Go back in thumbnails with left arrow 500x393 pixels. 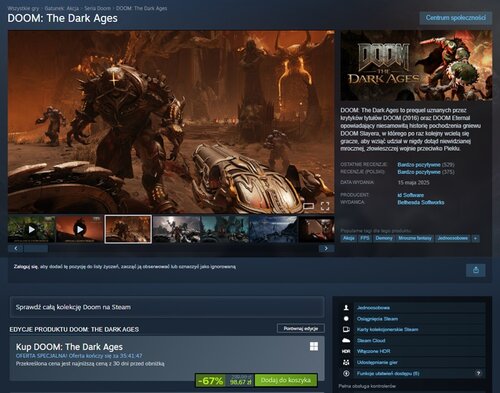point(16,248)
